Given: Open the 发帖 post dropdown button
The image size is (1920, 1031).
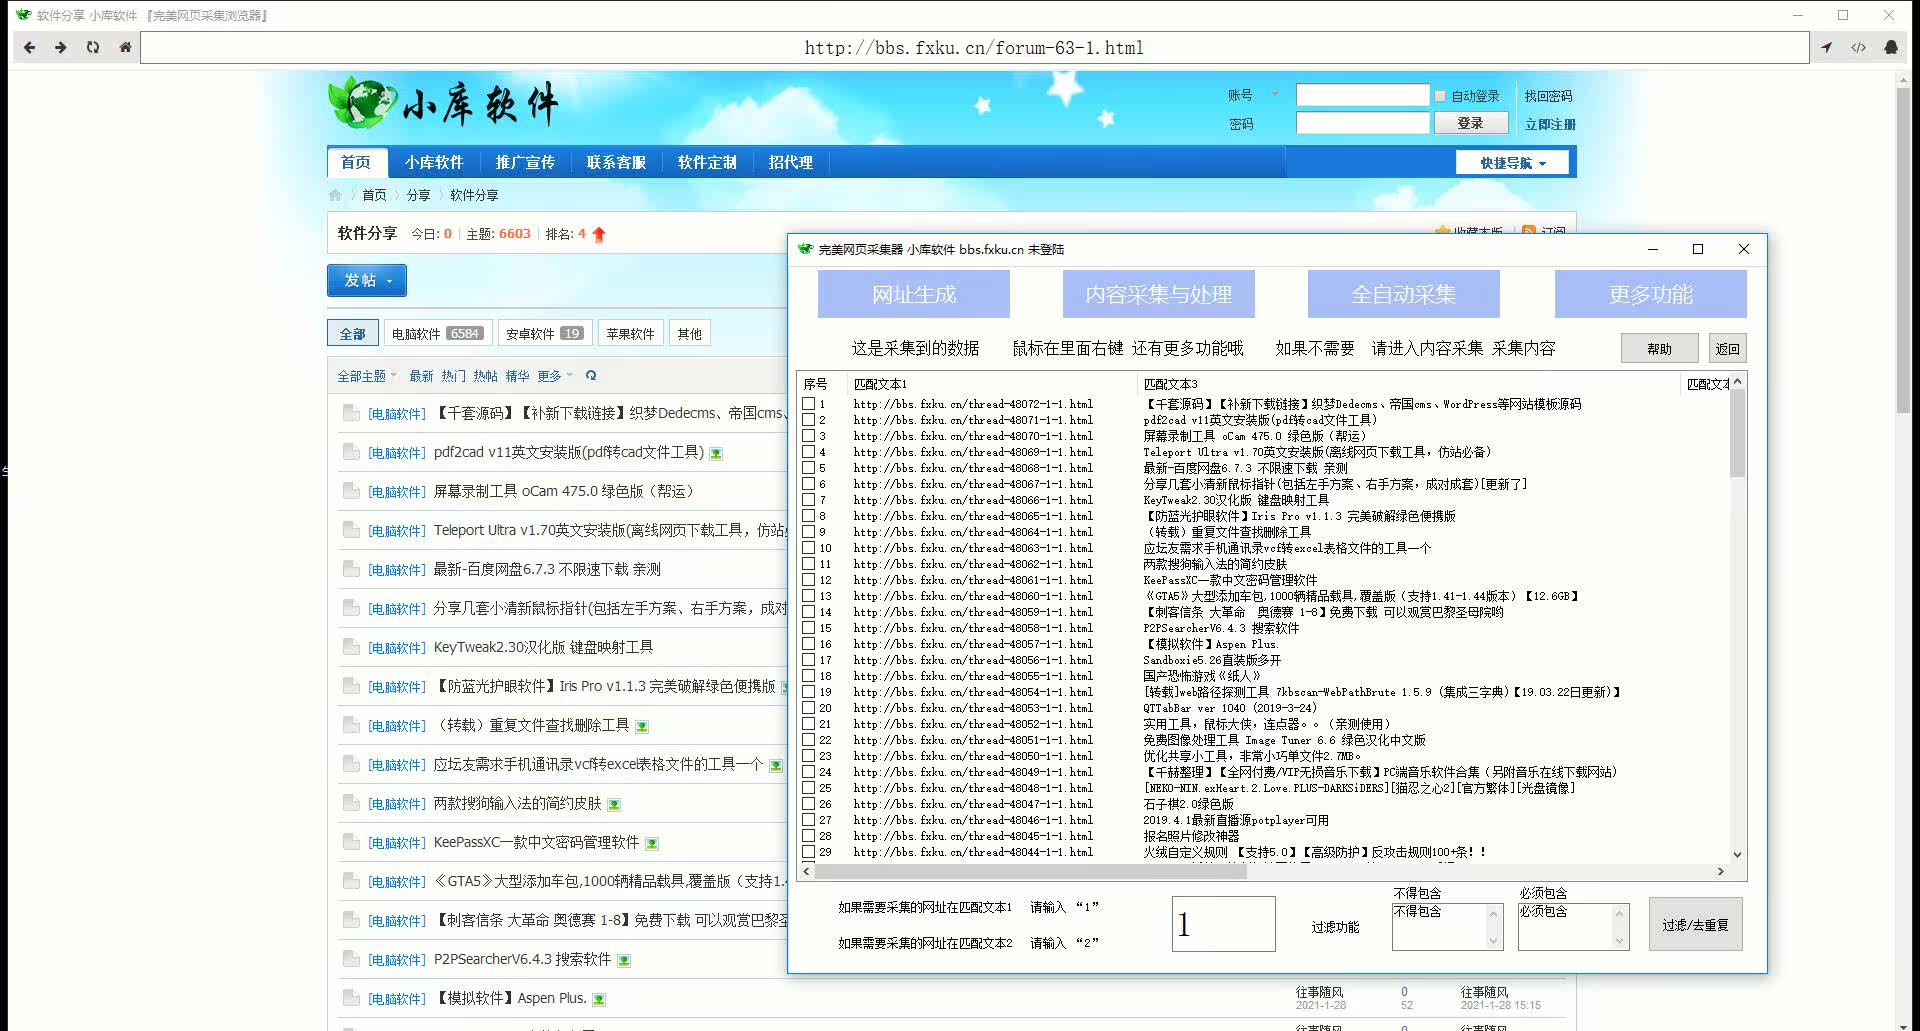Looking at the screenshot, I should pyautogui.click(x=367, y=281).
